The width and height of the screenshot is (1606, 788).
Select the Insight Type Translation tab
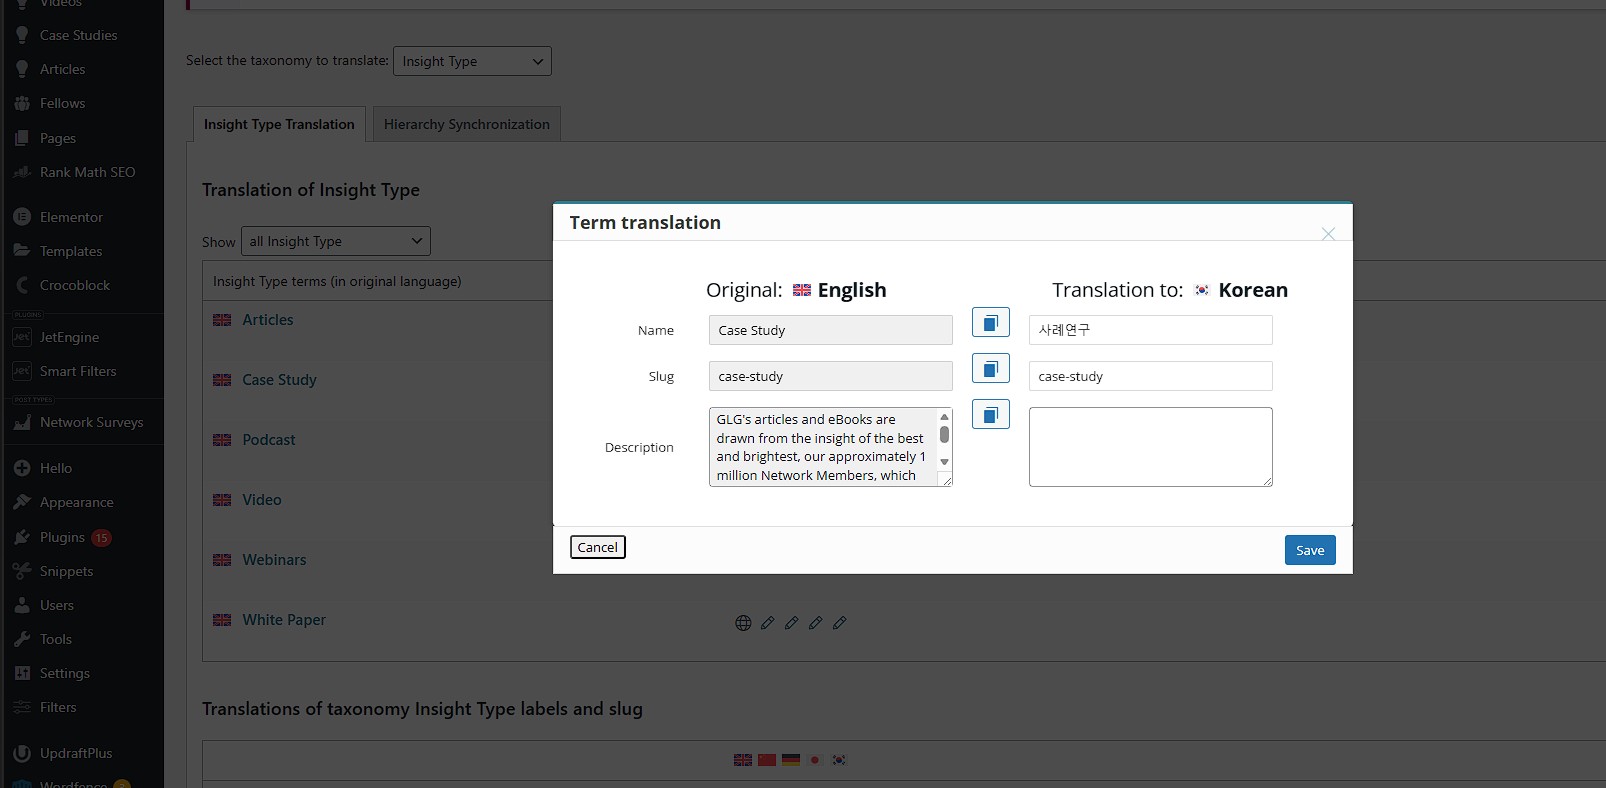[279, 124]
